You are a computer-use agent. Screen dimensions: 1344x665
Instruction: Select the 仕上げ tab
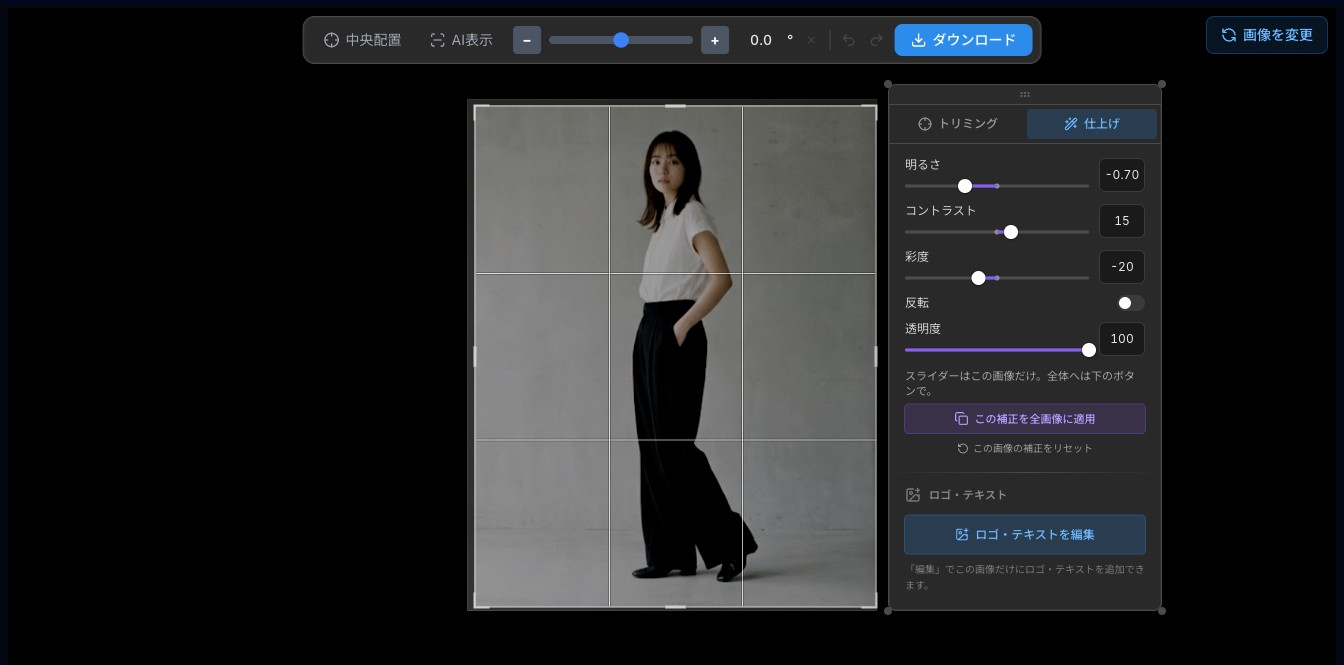[1092, 124]
